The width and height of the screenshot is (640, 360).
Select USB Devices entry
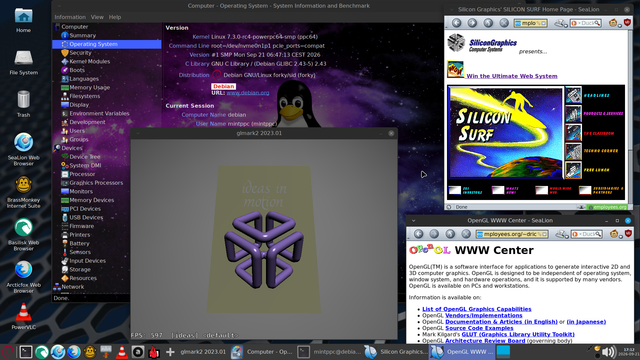pyautogui.click(x=86, y=217)
